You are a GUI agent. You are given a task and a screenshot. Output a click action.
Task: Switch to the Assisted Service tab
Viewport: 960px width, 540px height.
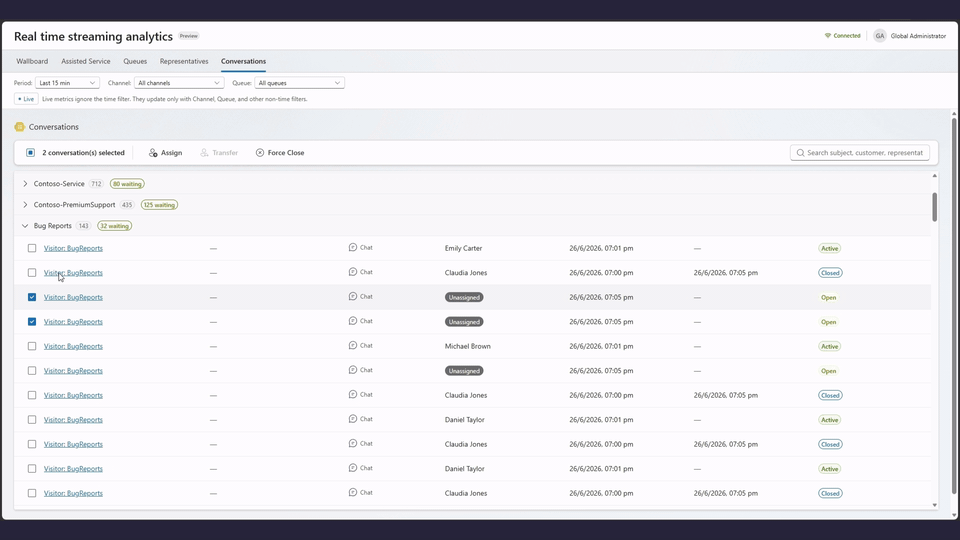[x=86, y=61]
